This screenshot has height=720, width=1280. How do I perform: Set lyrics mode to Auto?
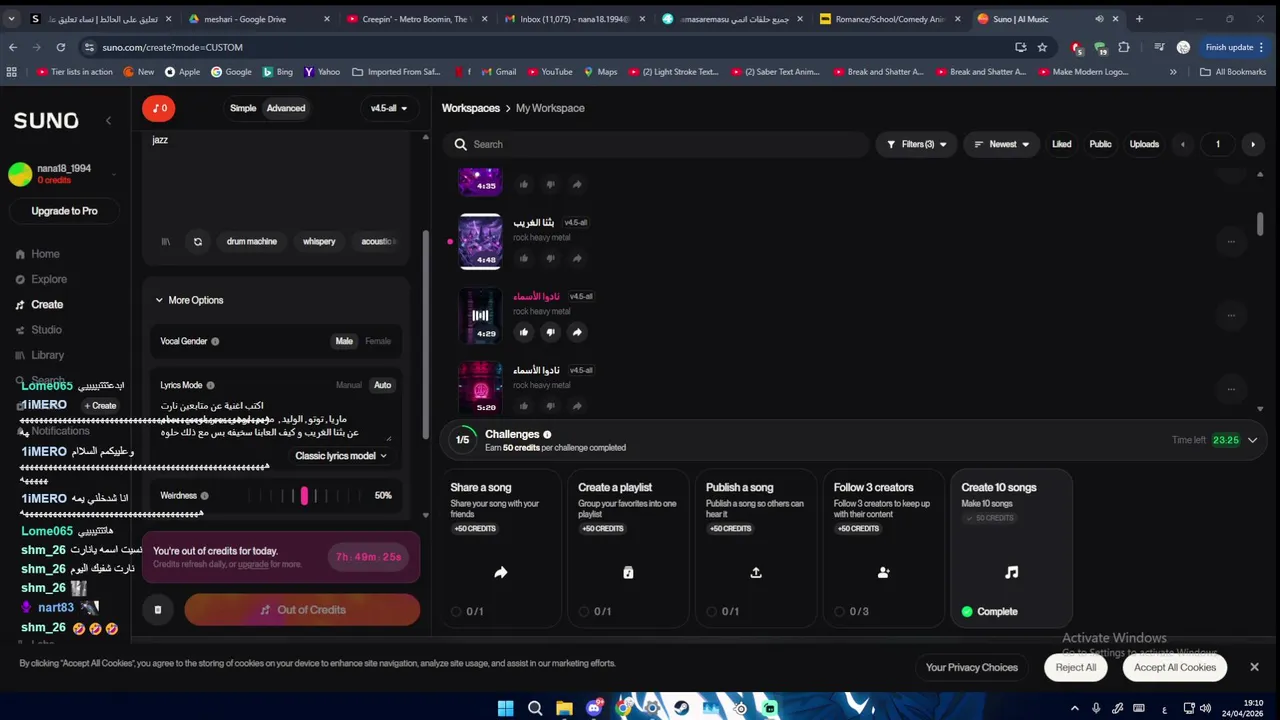(382, 385)
